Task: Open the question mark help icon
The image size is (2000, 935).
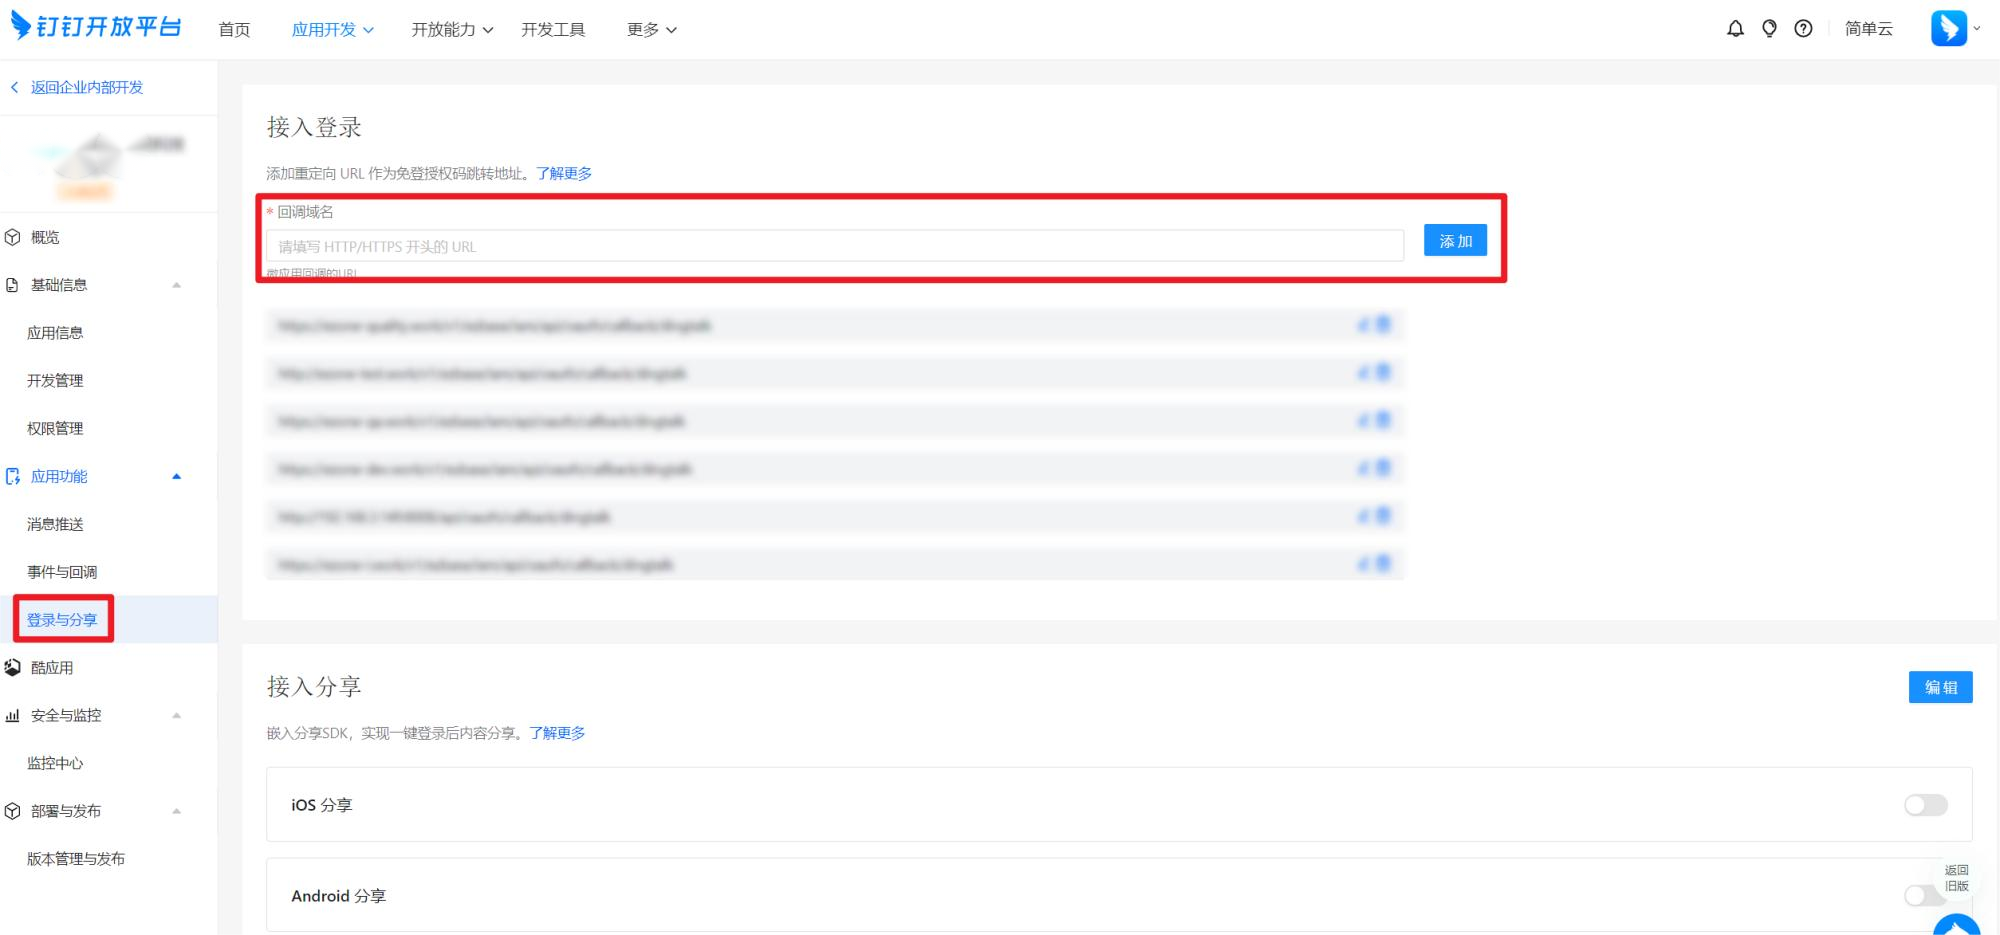Action: [x=1803, y=29]
